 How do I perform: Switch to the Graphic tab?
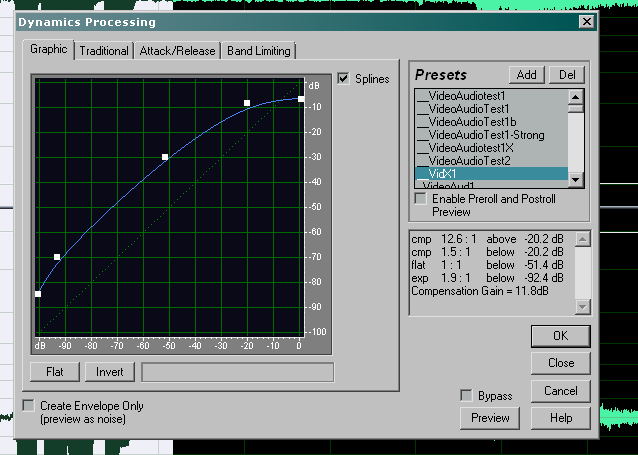tap(48, 50)
